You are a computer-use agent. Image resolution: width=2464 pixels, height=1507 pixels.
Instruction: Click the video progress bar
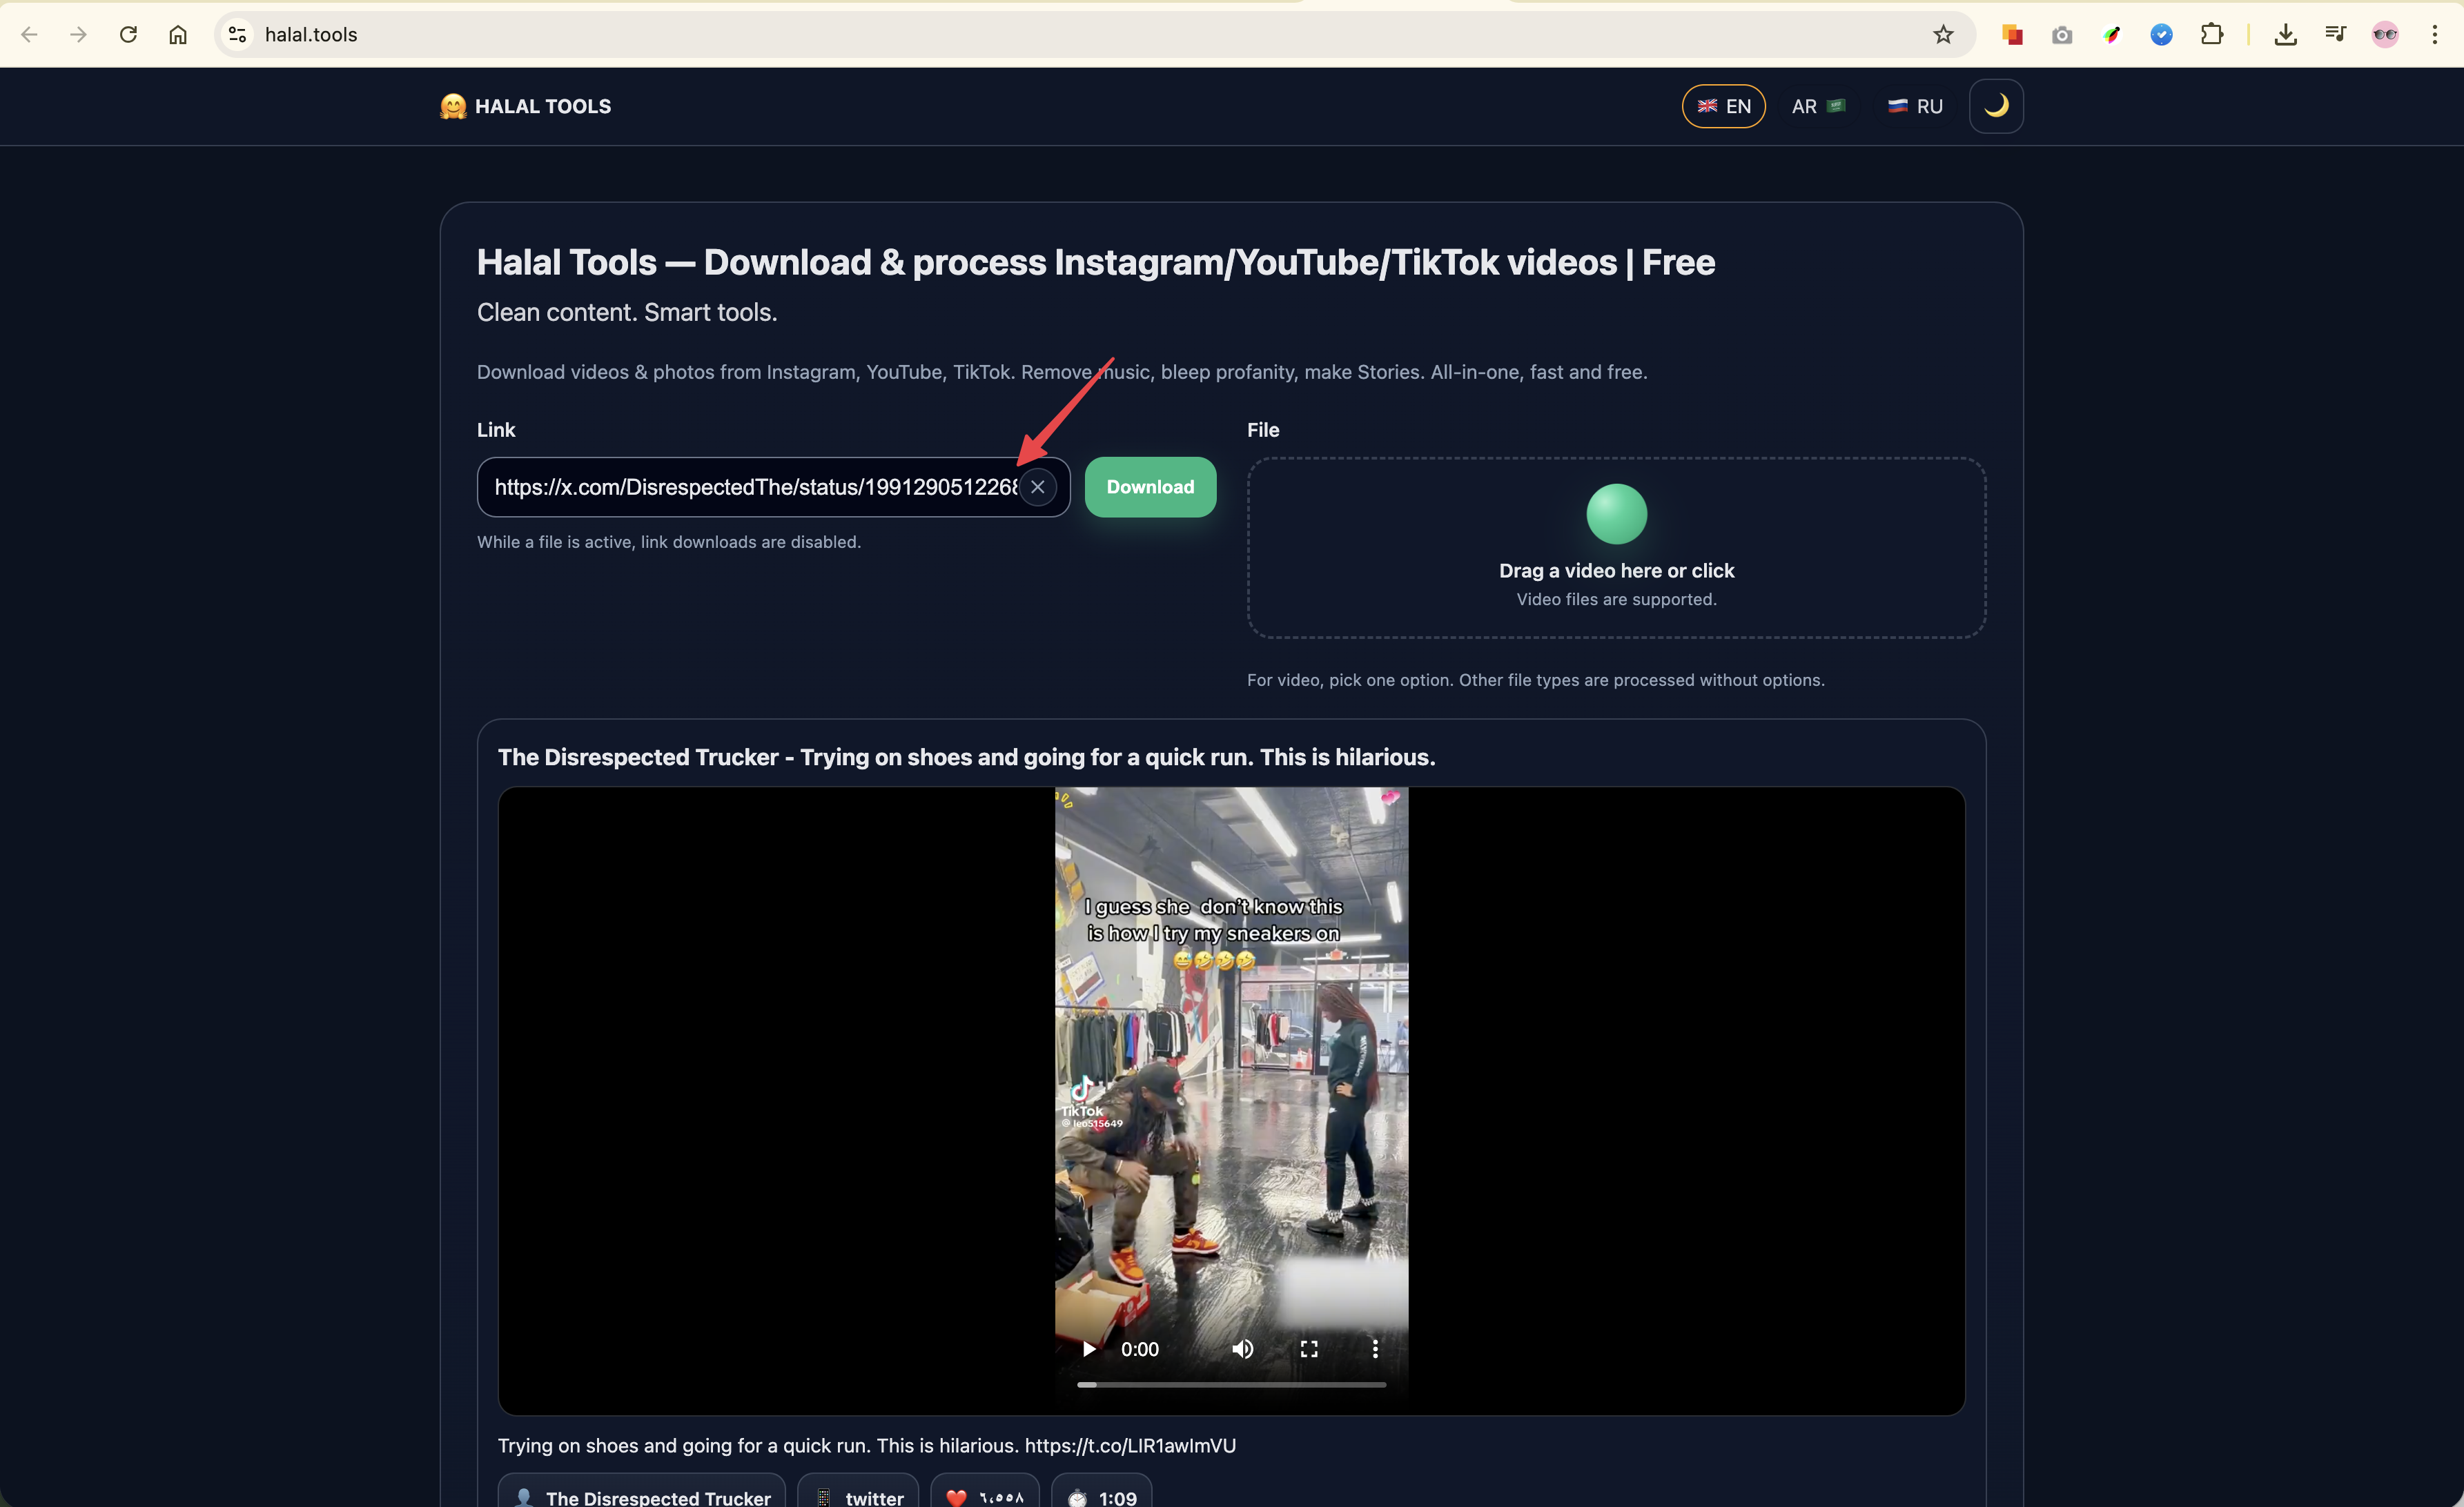tap(1231, 1385)
